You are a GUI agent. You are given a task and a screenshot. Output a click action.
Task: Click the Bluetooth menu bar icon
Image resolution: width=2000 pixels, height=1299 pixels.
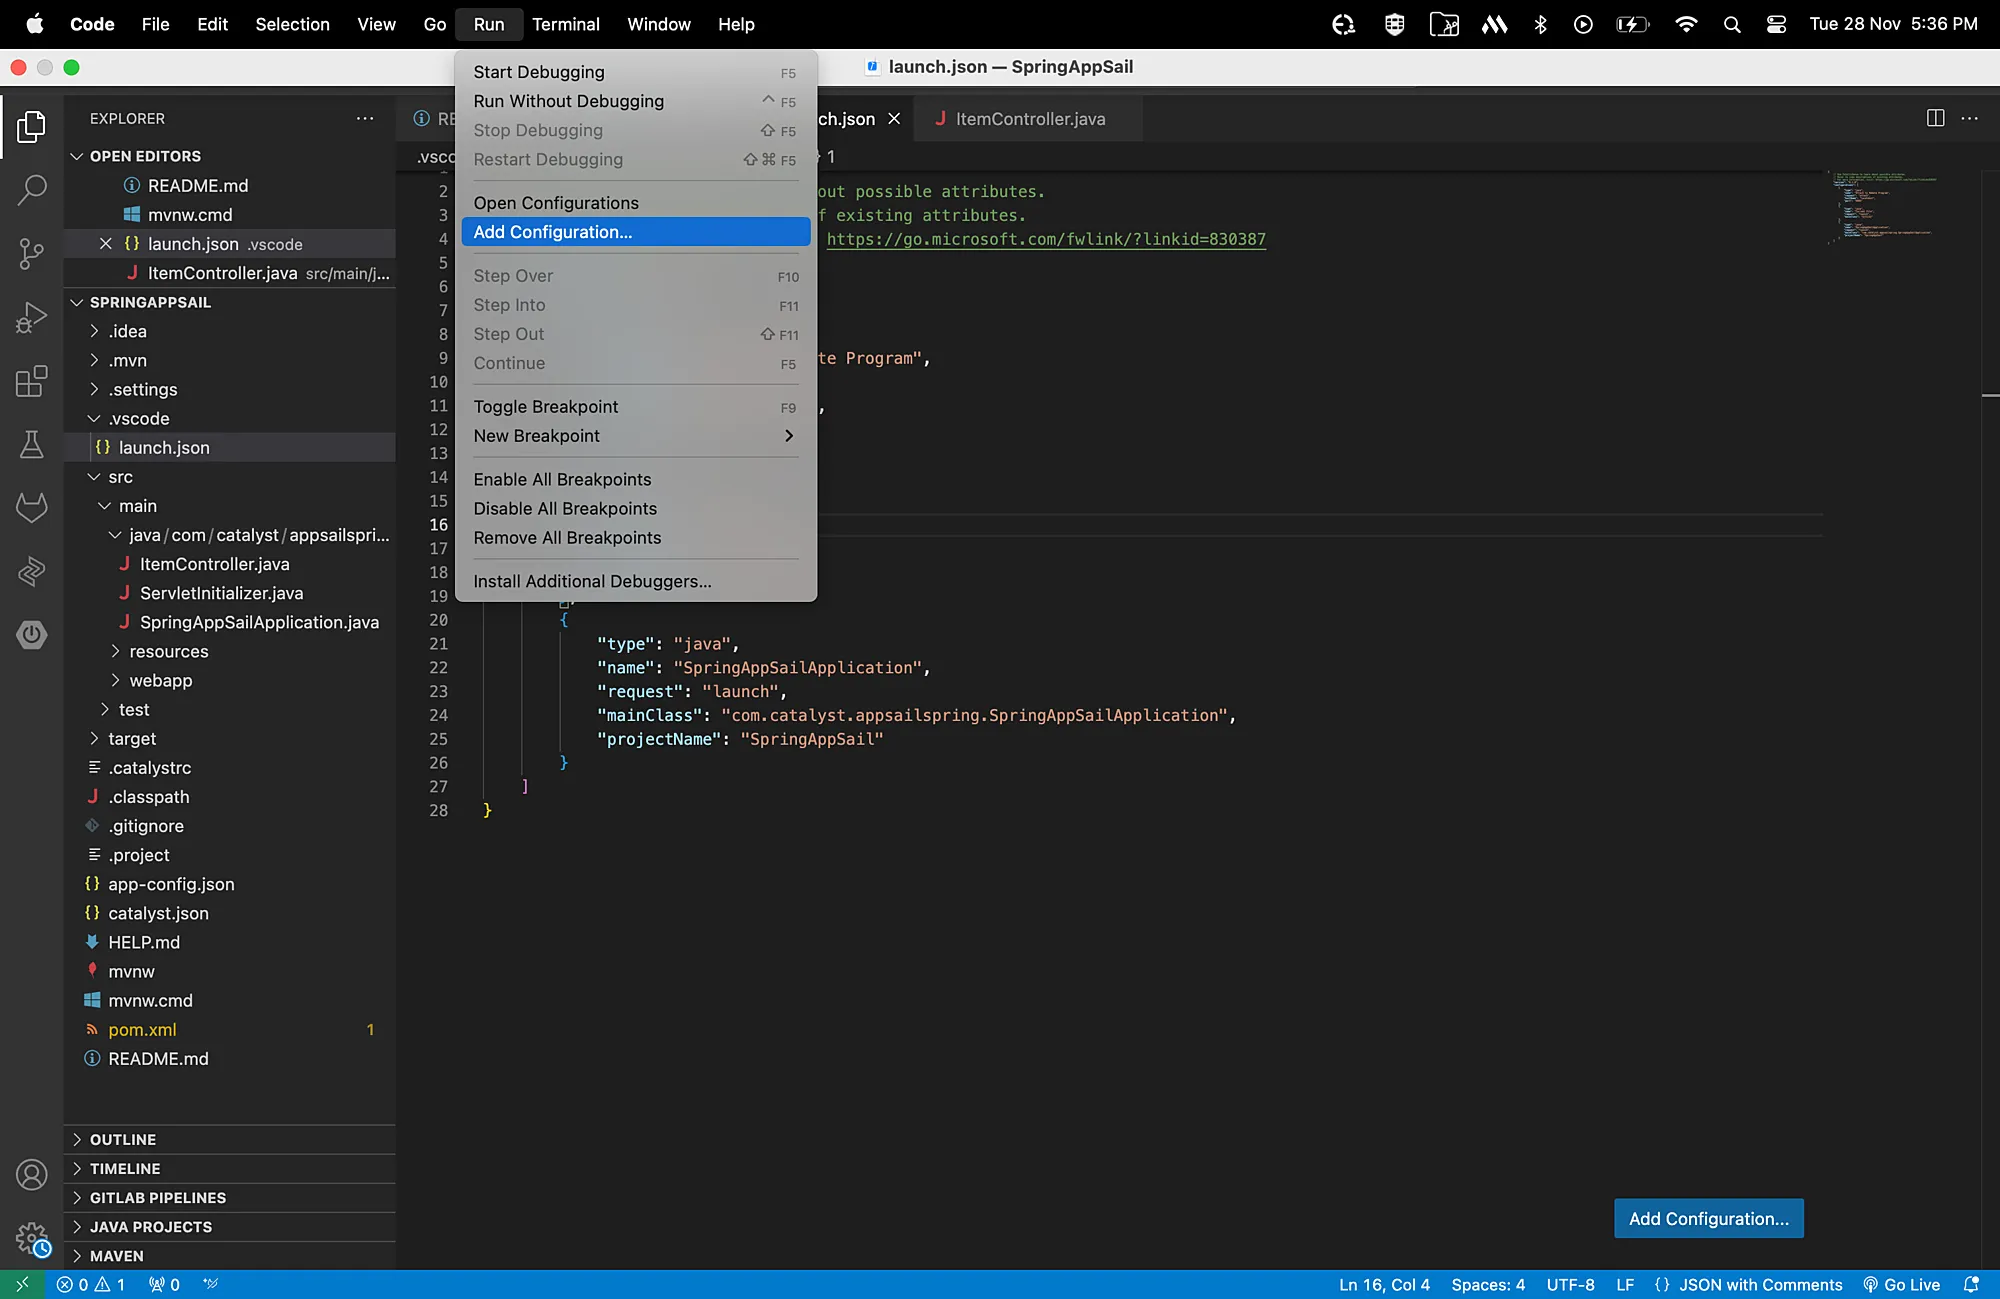tap(1540, 24)
